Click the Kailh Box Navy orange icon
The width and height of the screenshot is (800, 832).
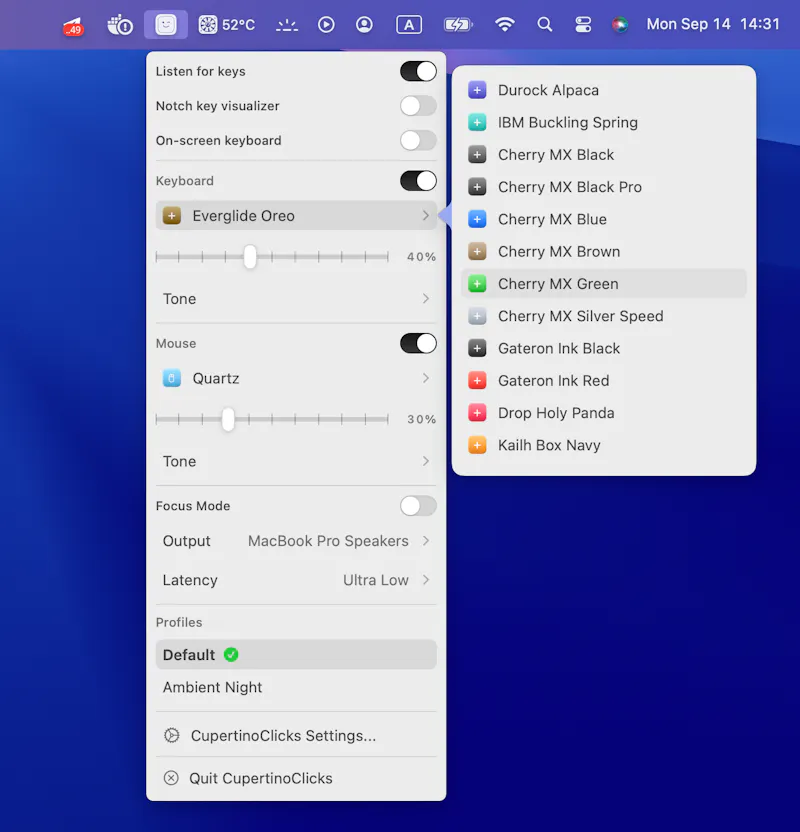pyautogui.click(x=477, y=445)
